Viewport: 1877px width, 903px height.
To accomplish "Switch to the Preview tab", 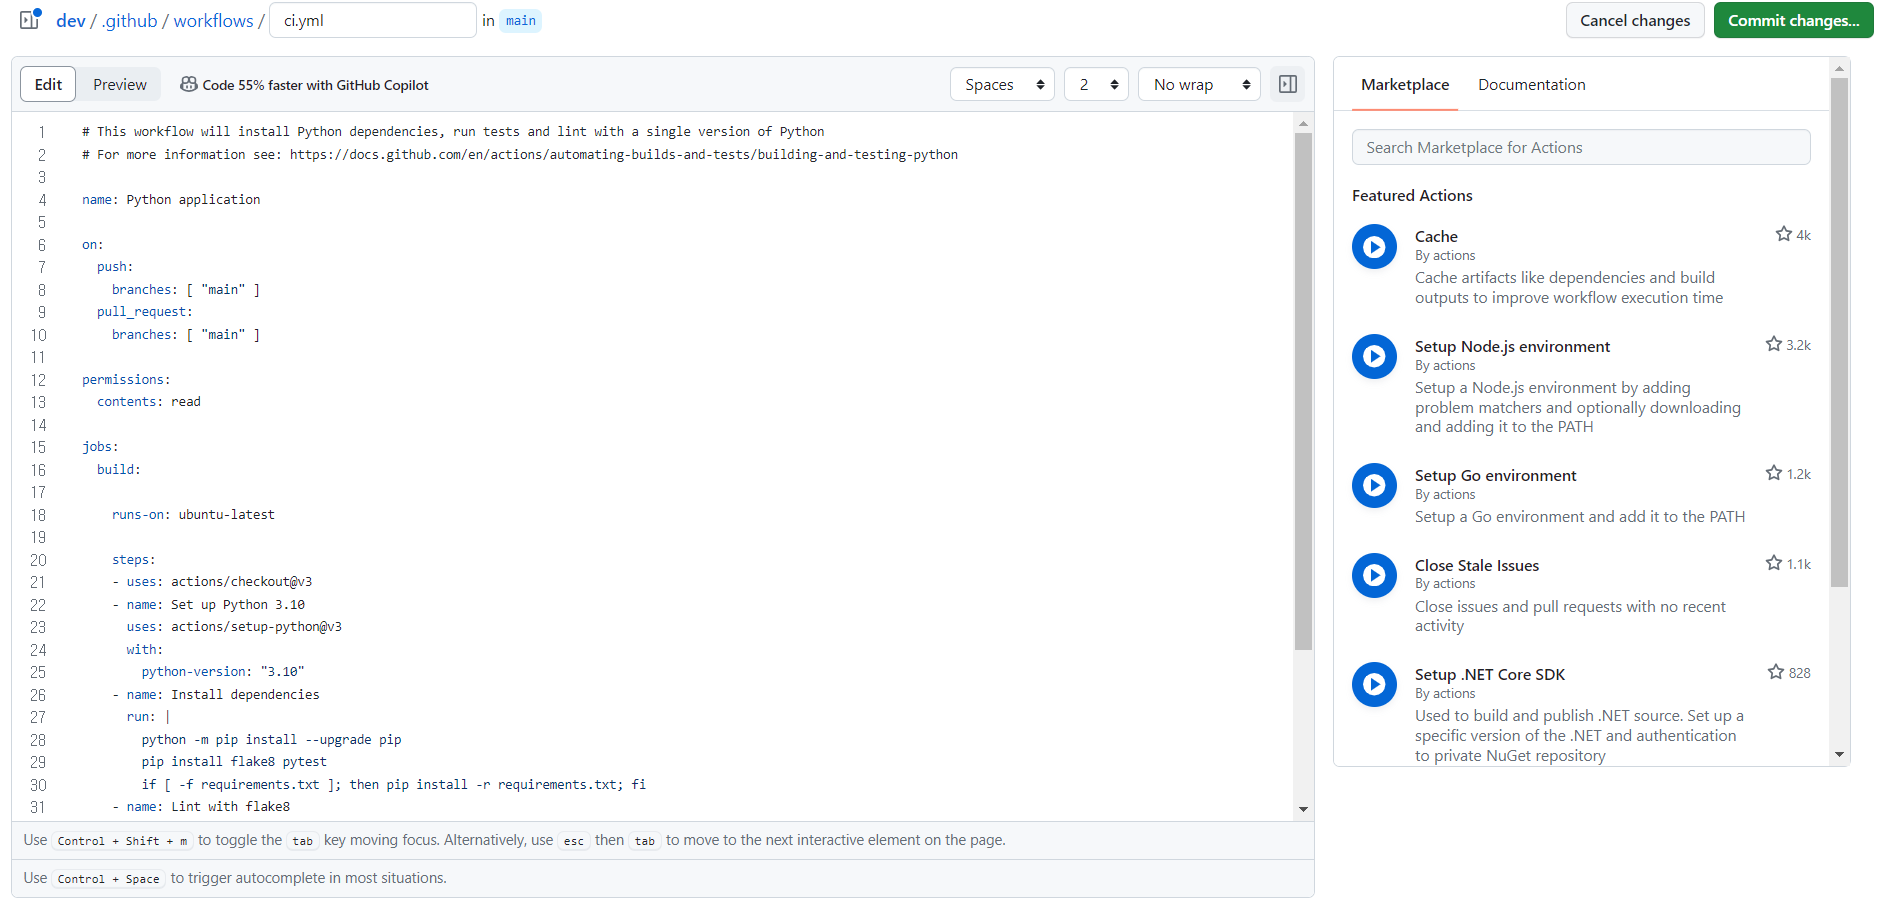I will click(x=120, y=85).
